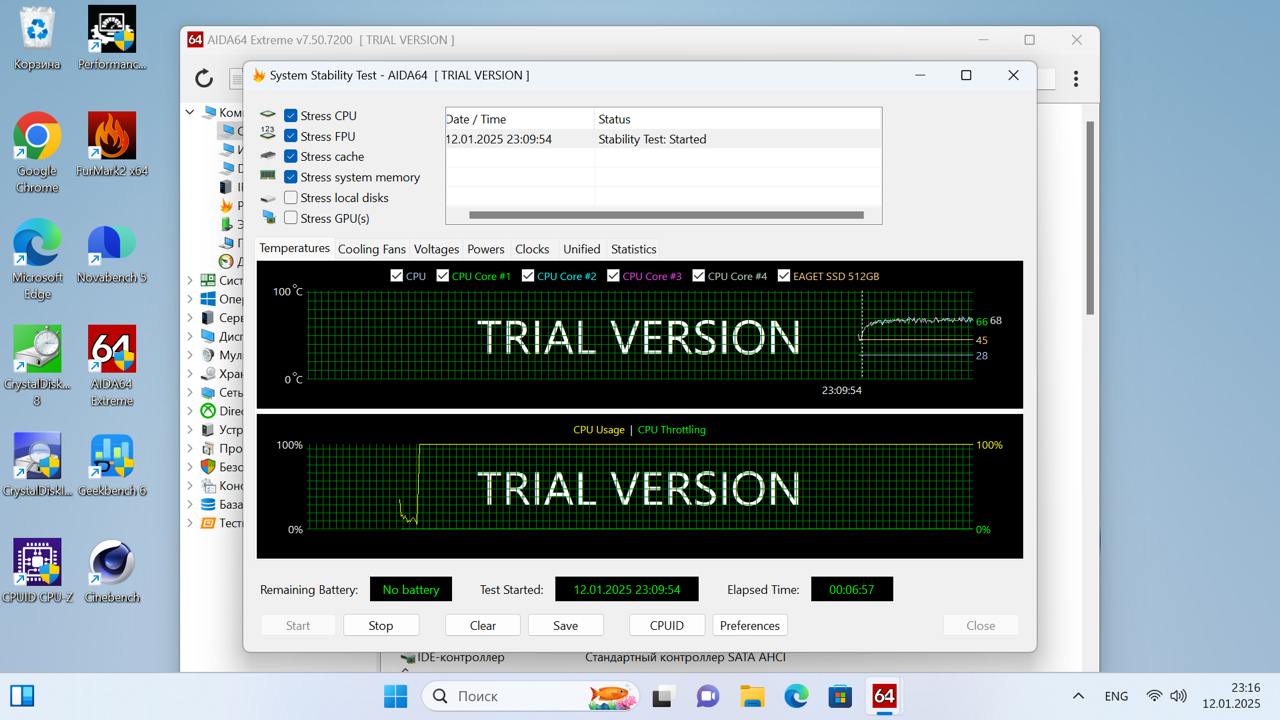
Task: Show hidden tray icons via taskbar chevron
Action: pyautogui.click(x=1078, y=696)
